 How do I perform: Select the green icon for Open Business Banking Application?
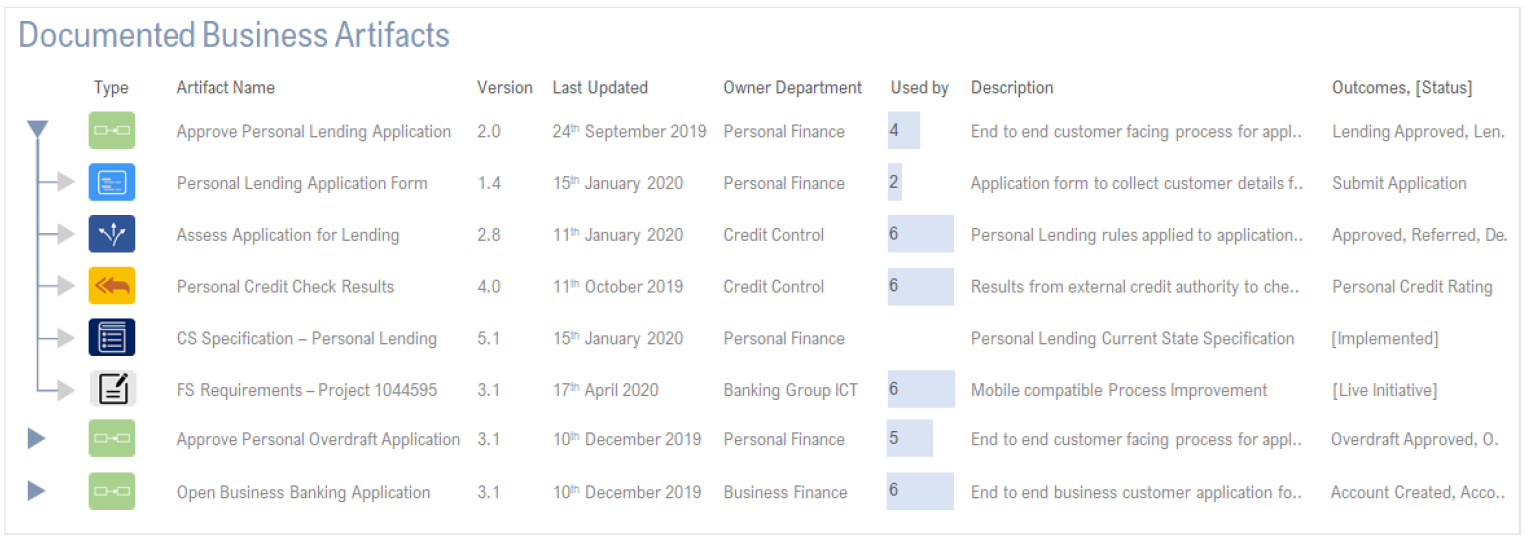coord(112,491)
